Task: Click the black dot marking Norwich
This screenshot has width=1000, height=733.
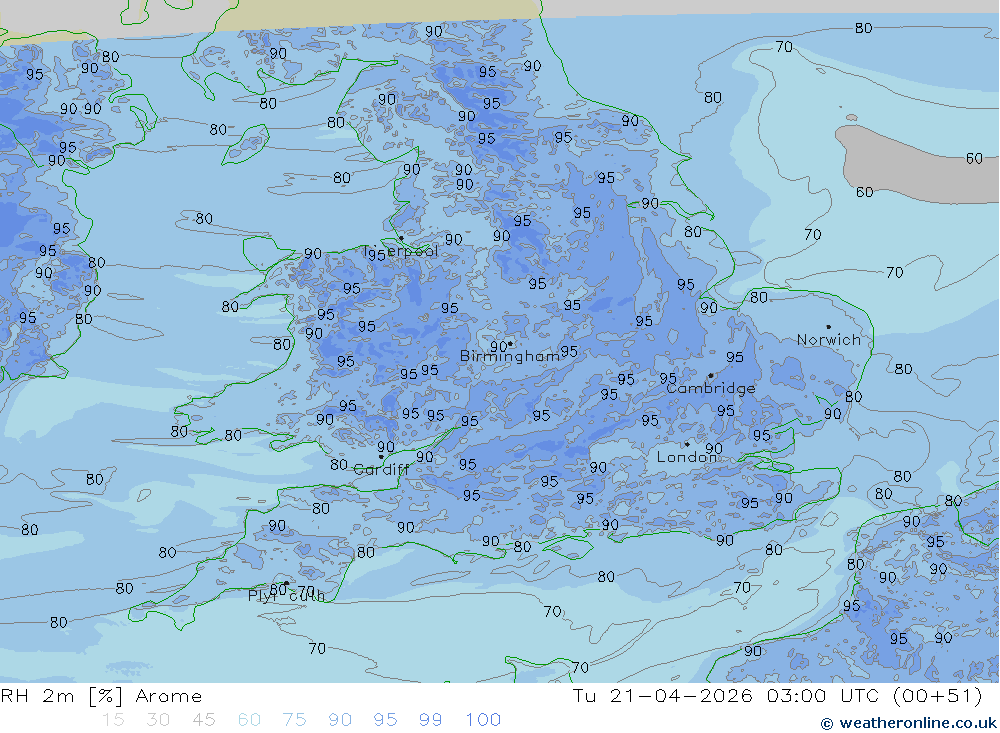Action: (828, 327)
